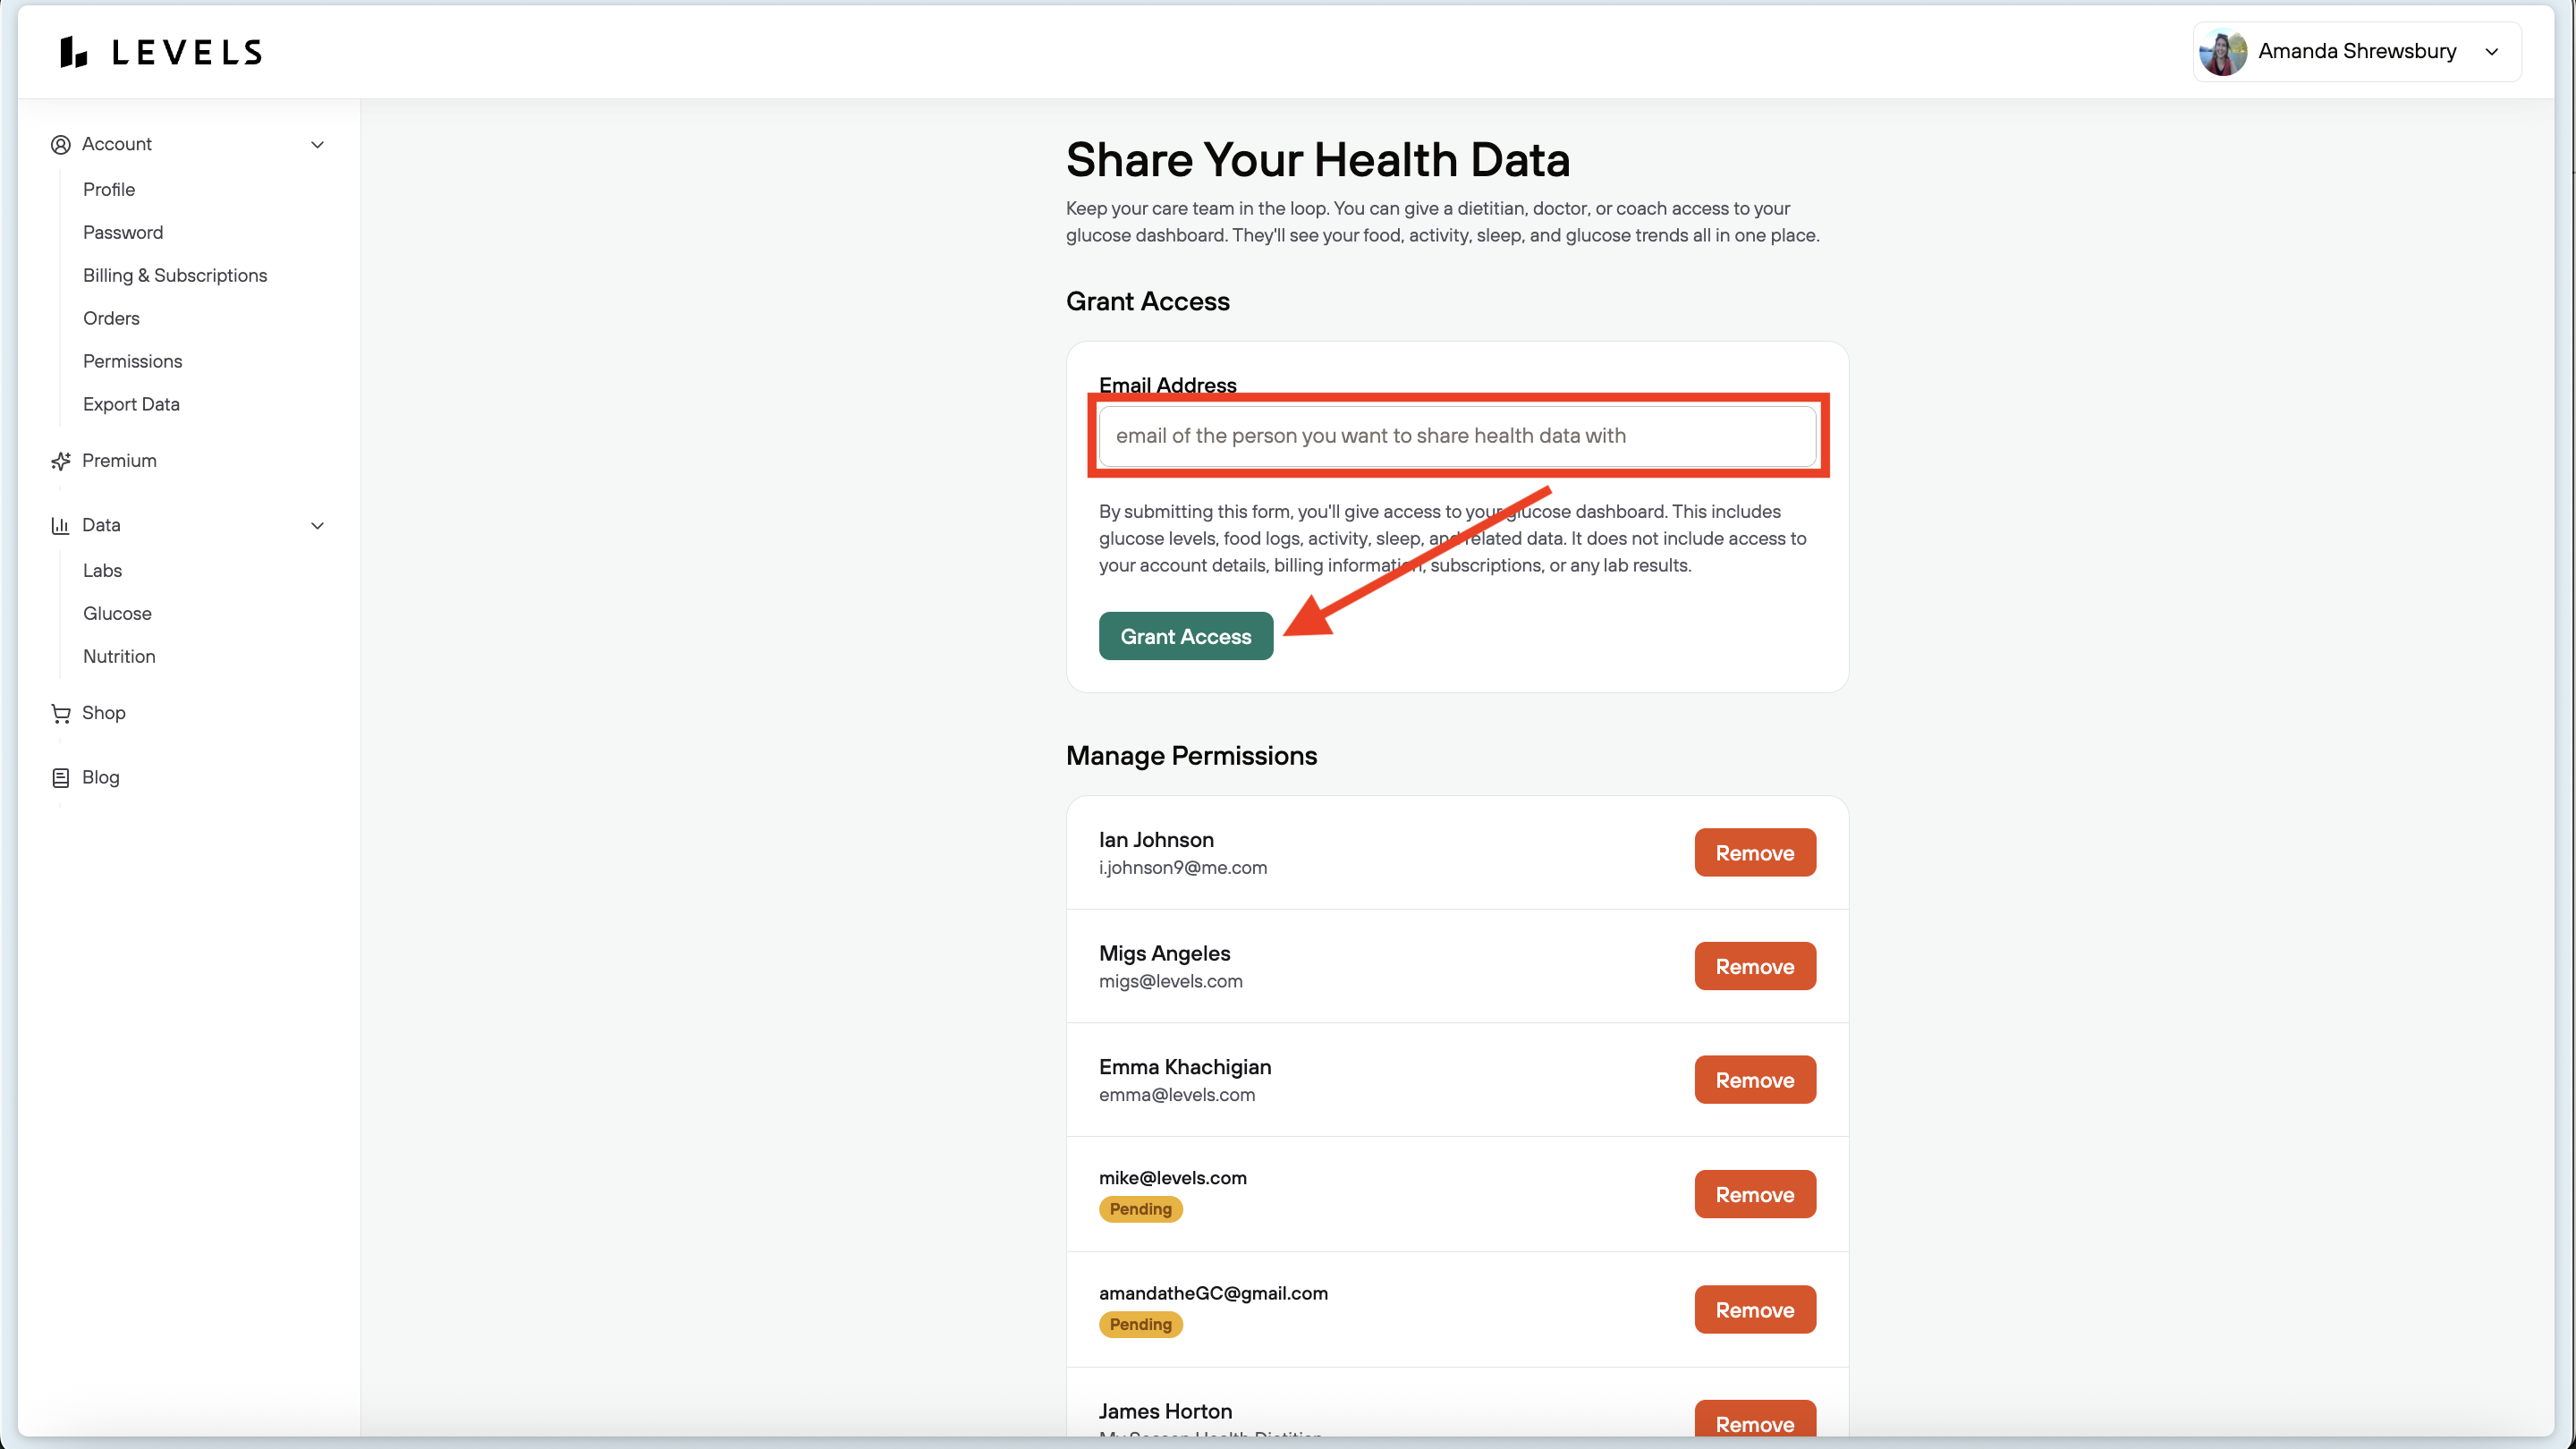Click the Premium sparkle icon
Viewport: 2576px width, 1449px height.
(61, 461)
